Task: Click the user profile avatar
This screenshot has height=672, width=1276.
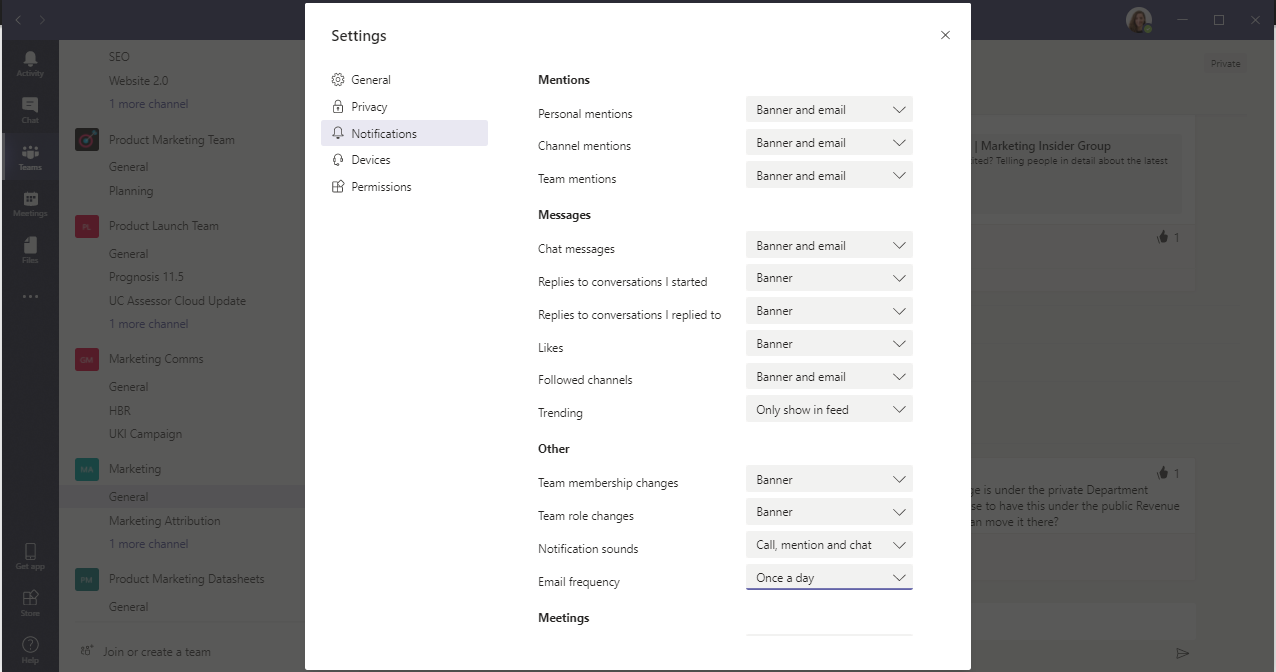Action: pyautogui.click(x=1138, y=20)
